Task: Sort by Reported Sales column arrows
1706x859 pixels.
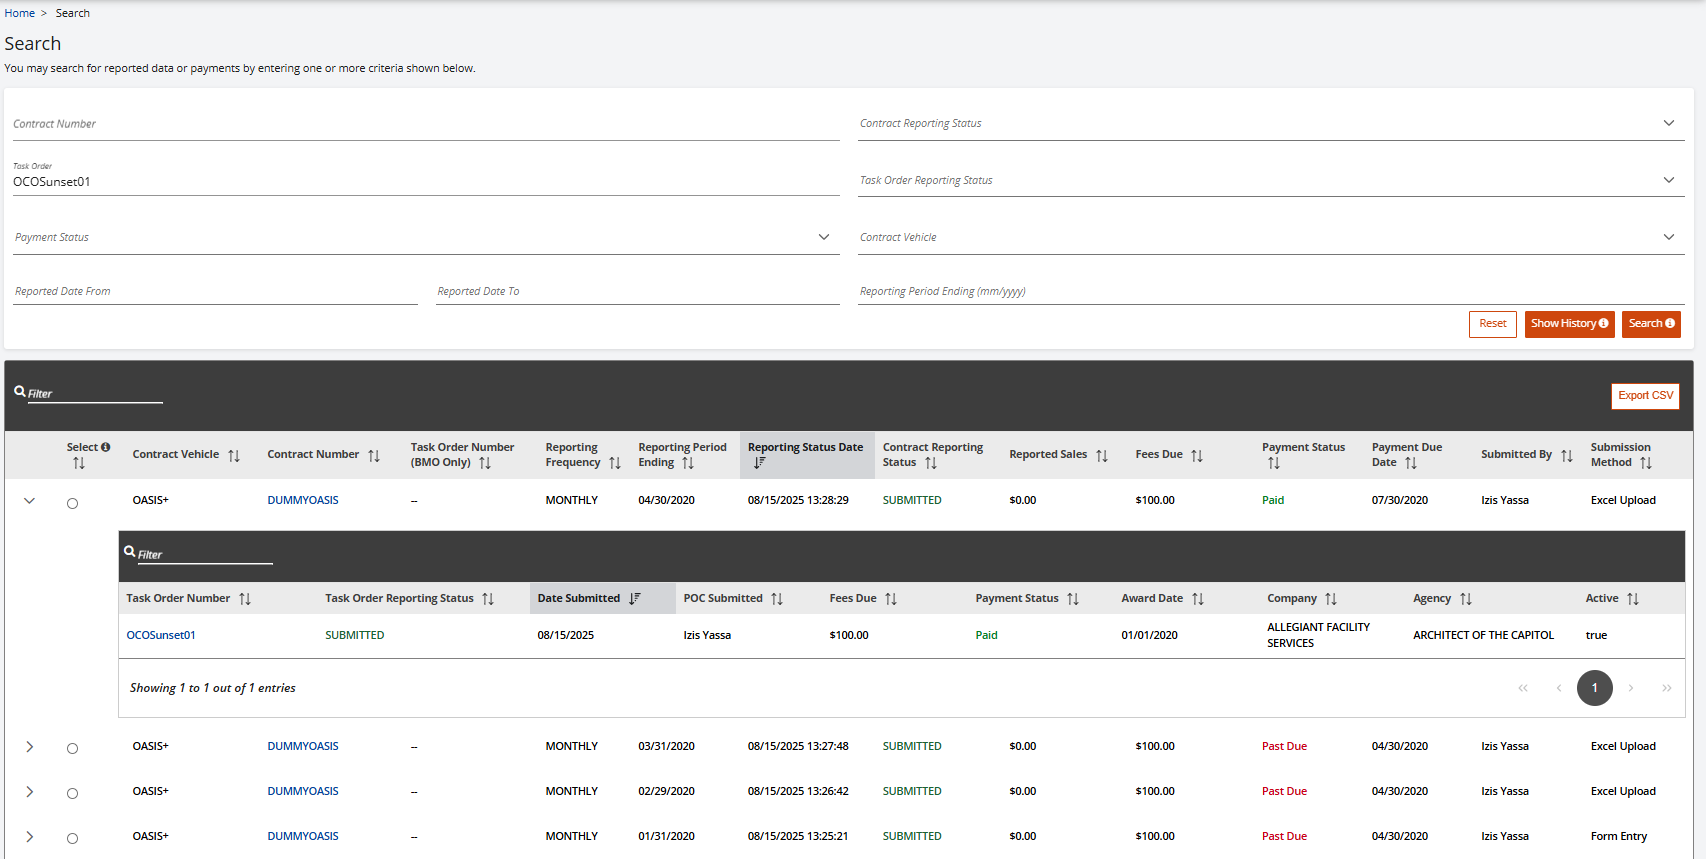Action: [x=1102, y=456]
